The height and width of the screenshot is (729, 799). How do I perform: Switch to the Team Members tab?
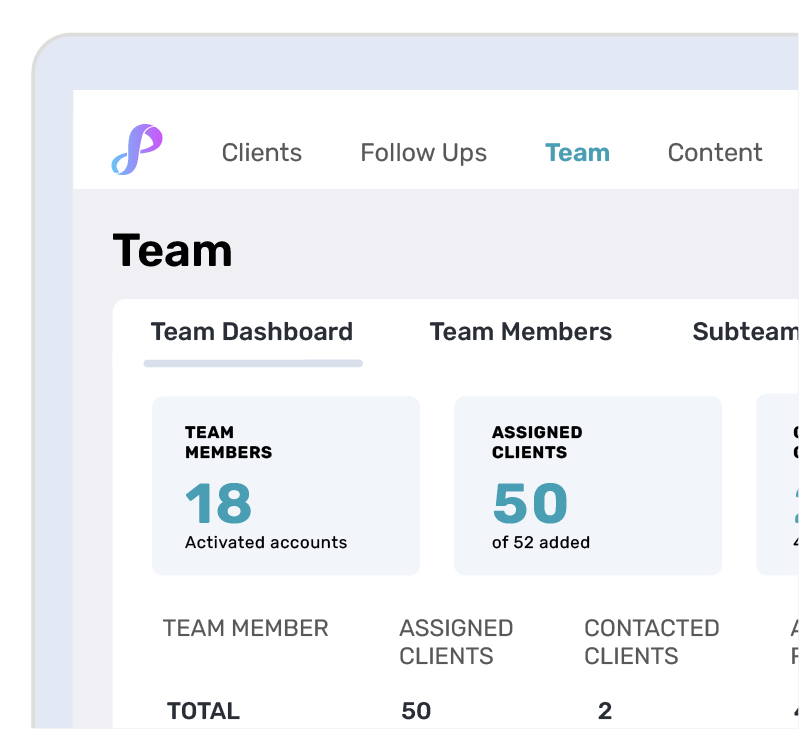coord(520,332)
